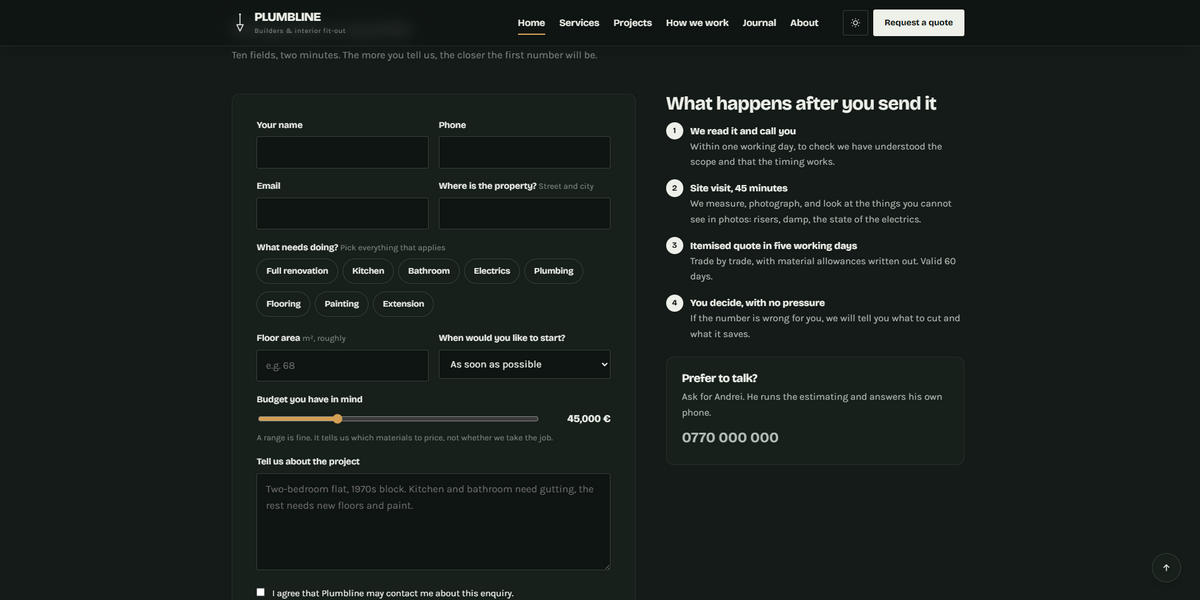The image size is (1200, 600).
Task: Click the 45,000 € budget value
Action: pos(589,419)
